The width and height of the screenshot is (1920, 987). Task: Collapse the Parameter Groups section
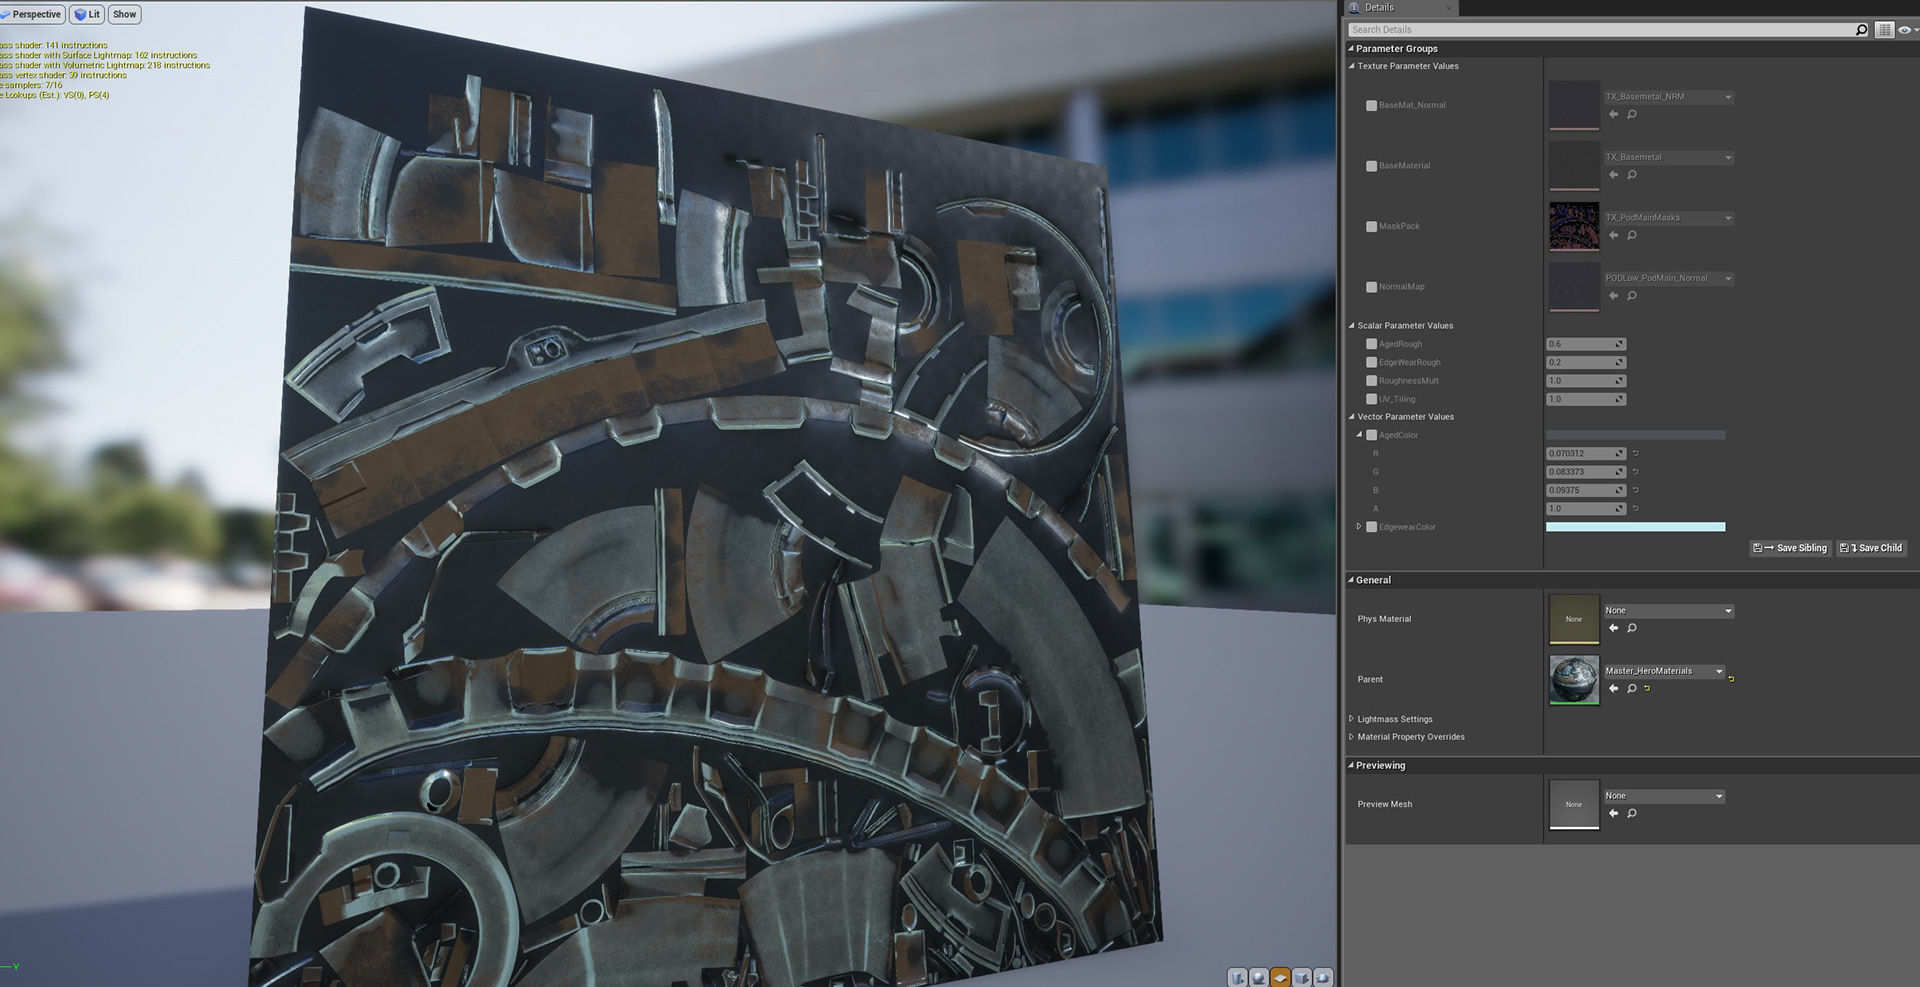pos(1350,48)
